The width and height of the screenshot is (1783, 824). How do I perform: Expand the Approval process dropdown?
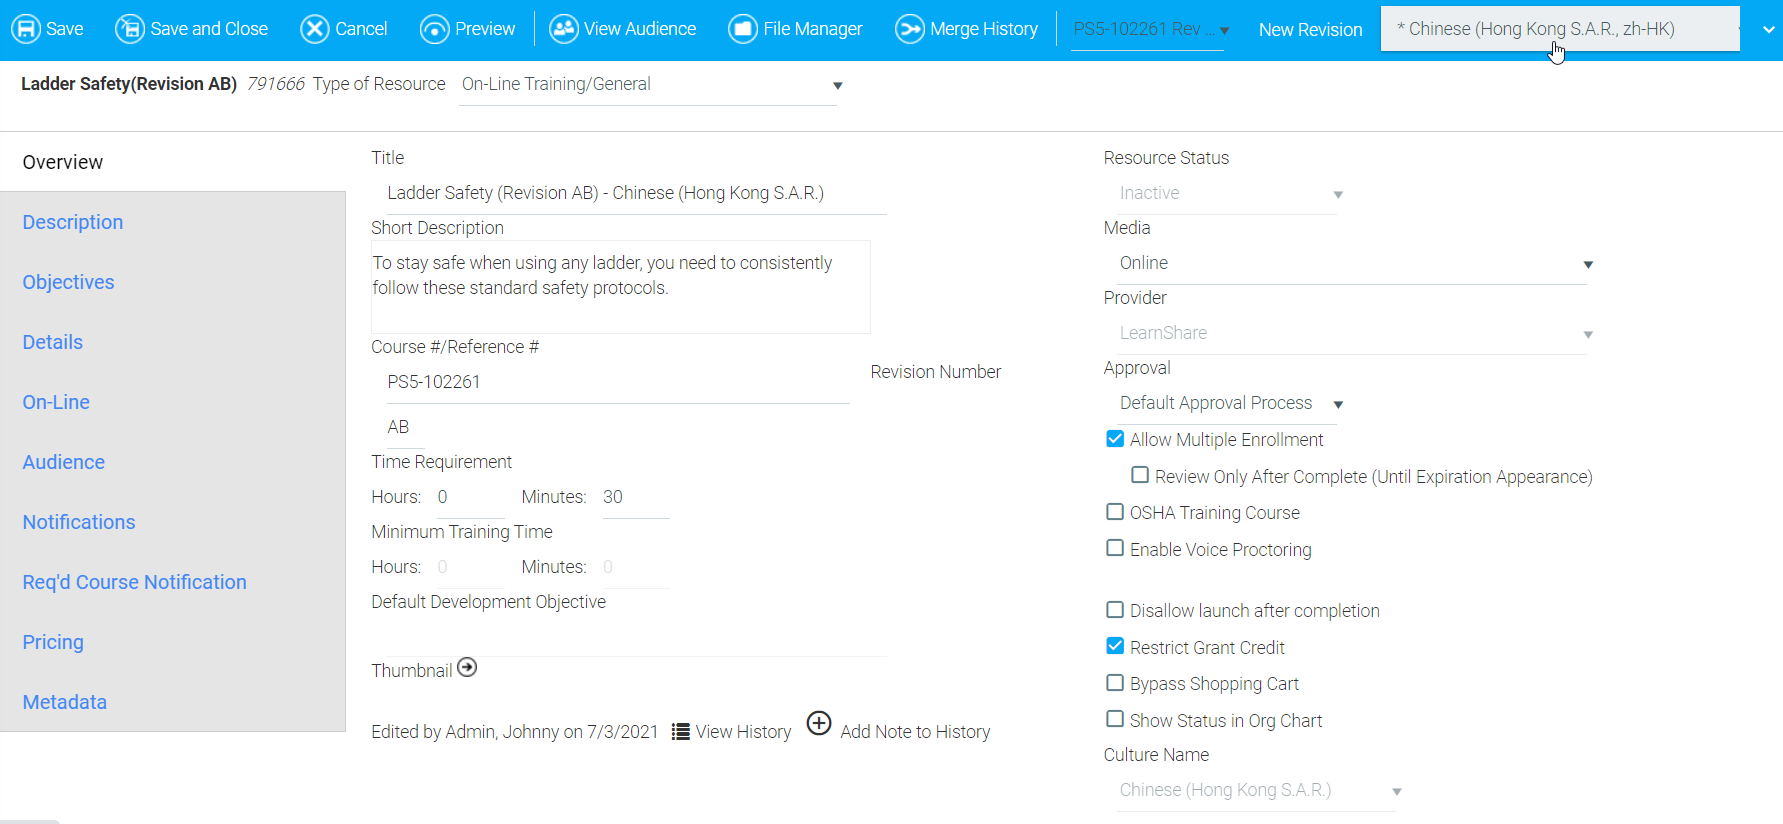point(1338,405)
